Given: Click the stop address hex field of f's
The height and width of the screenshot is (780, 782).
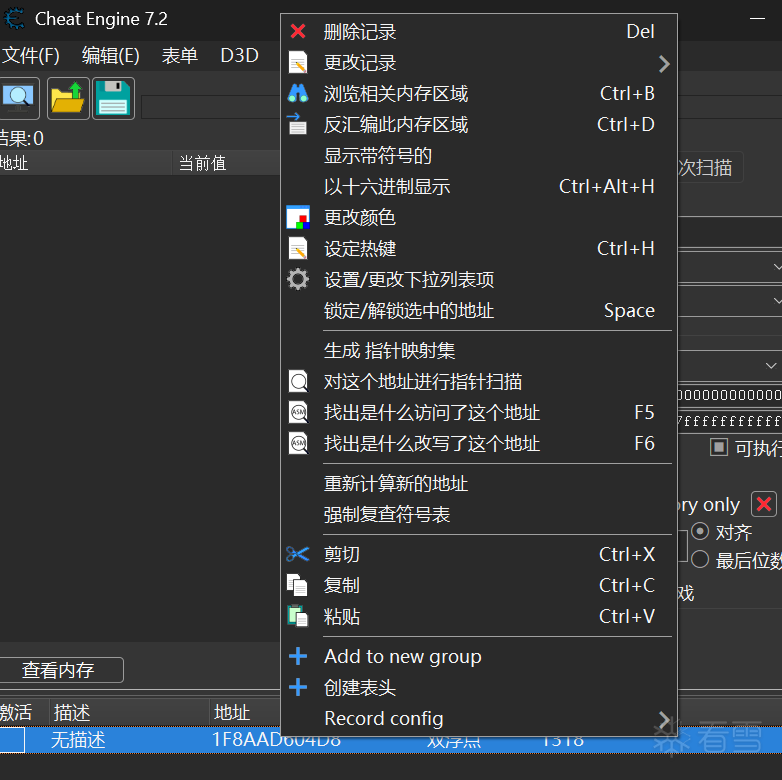Looking at the screenshot, I should [x=729, y=421].
